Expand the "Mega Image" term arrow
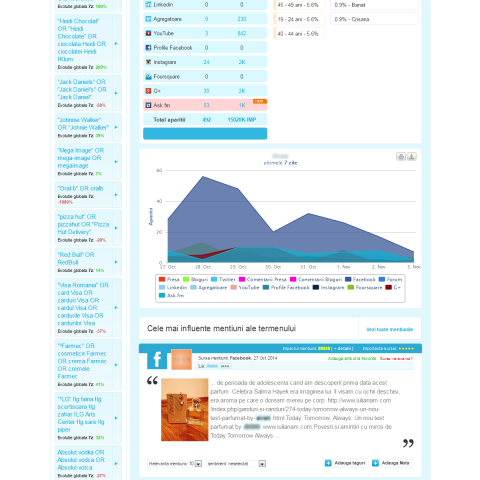 coord(116,162)
